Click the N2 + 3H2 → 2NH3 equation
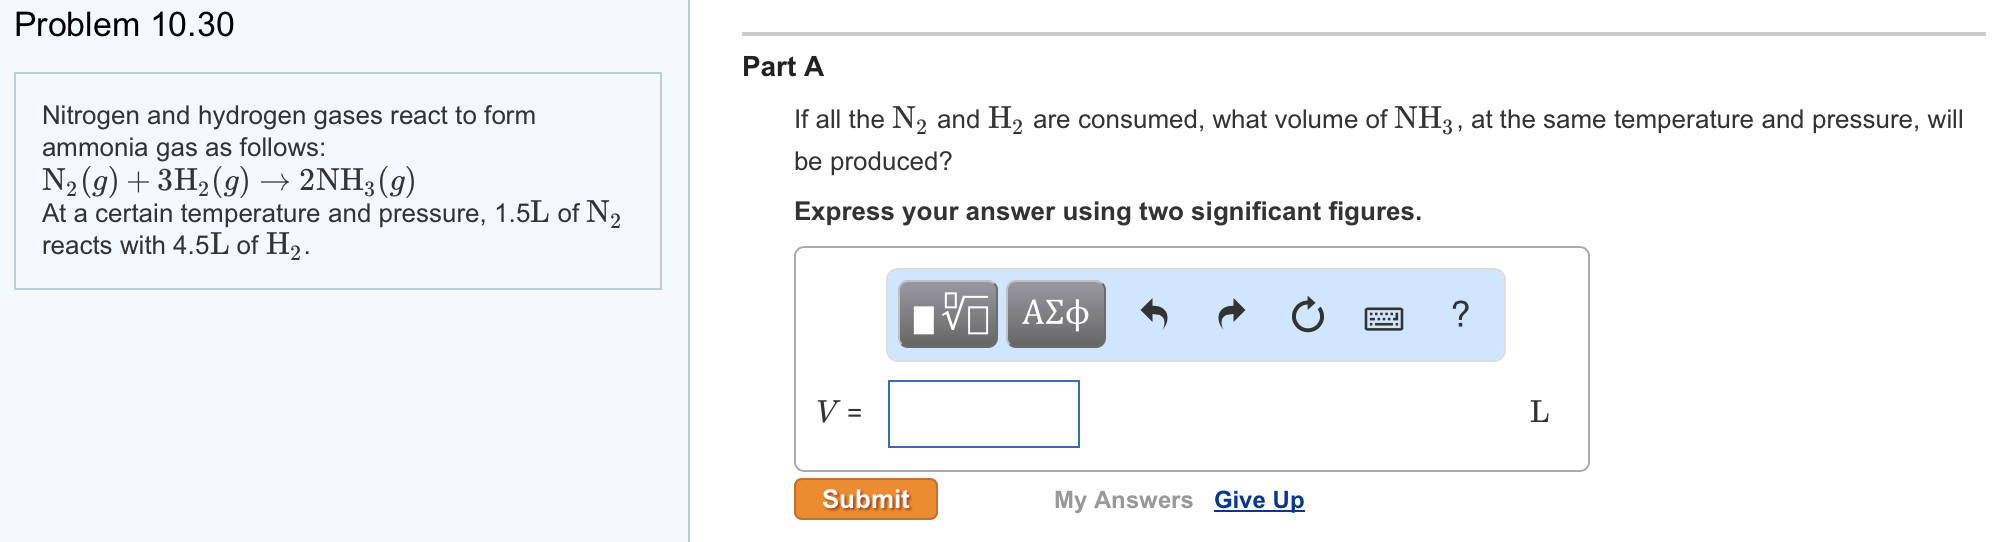Image resolution: width=1994 pixels, height=542 pixels. 228,181
